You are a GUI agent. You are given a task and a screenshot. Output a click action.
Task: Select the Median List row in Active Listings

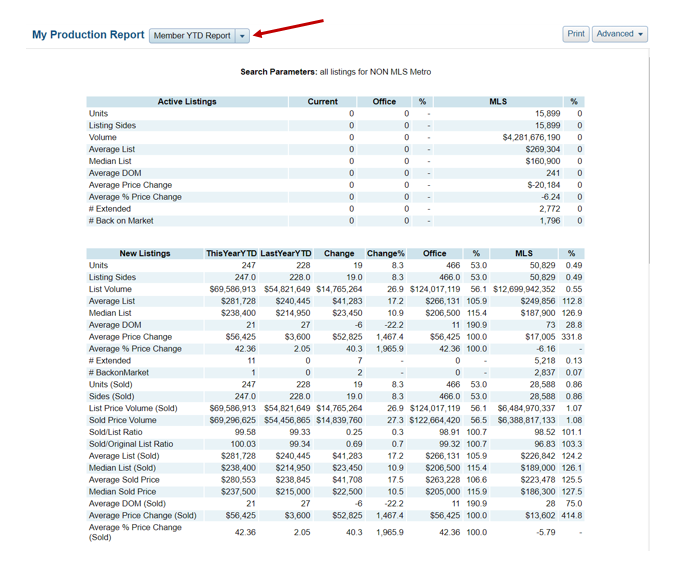coord(111,161)
